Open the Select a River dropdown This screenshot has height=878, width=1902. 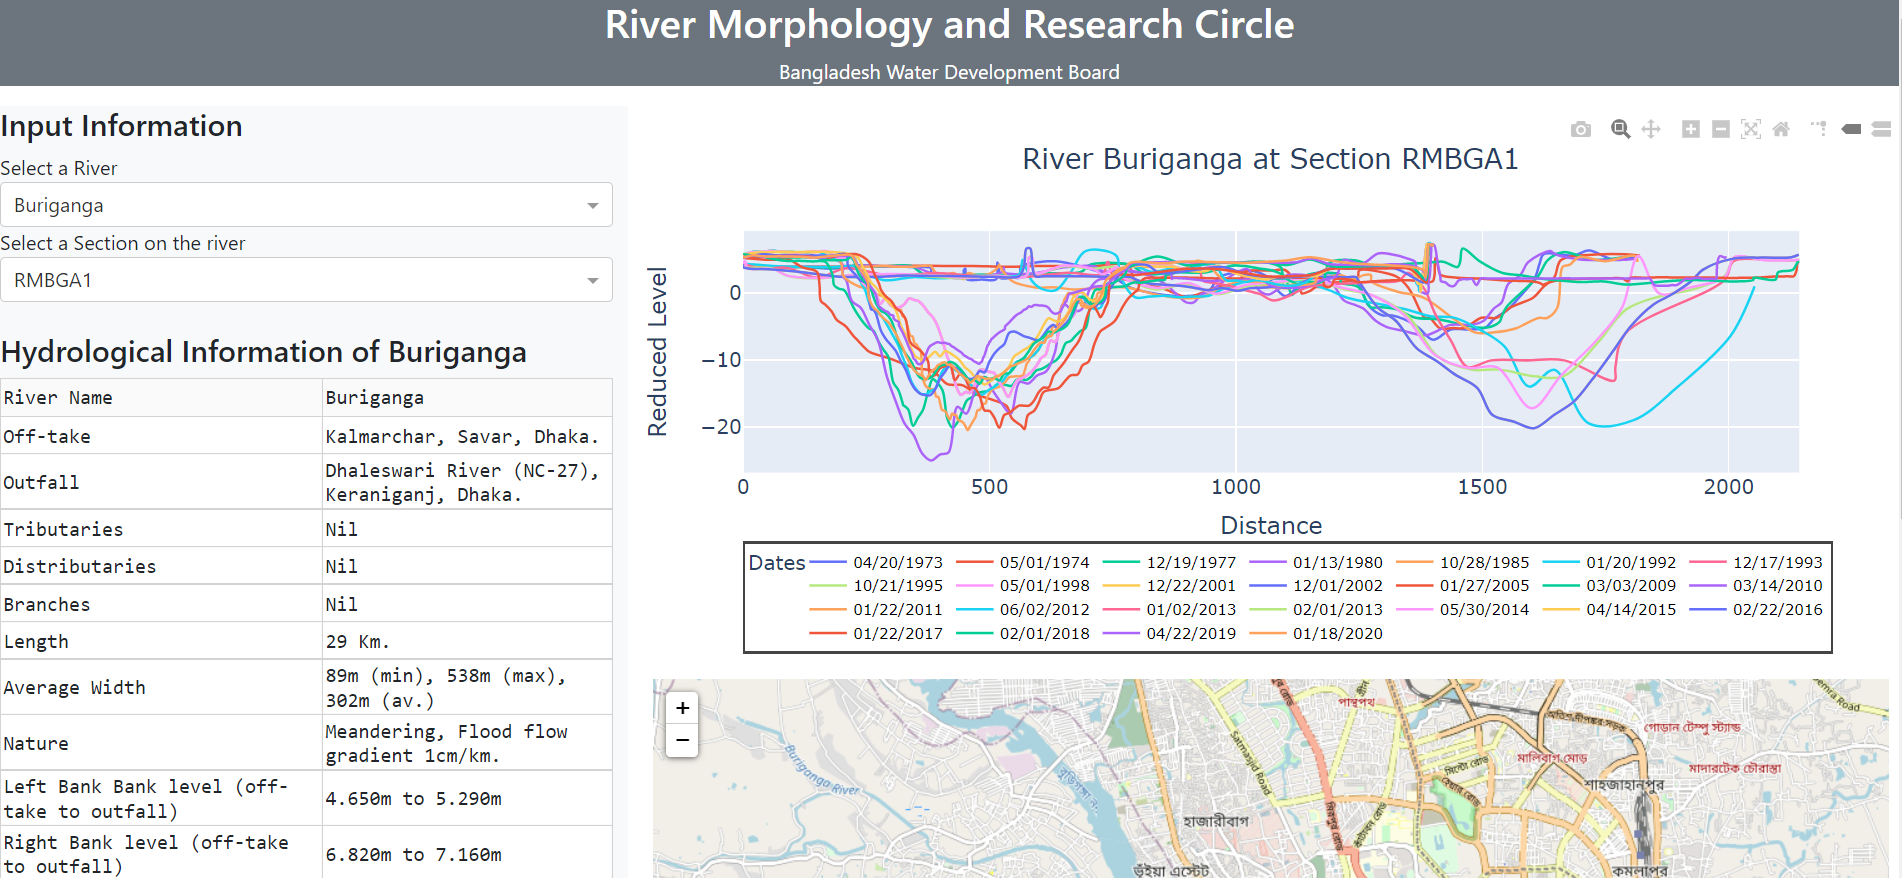pyautogui.click(x=306, y=205)
